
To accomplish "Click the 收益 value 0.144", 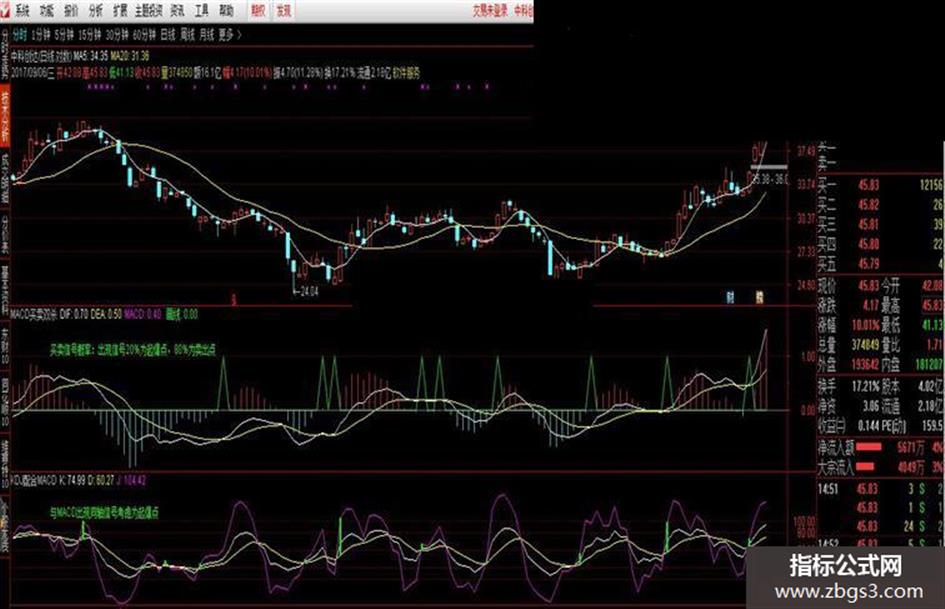I will tap(870, 426).
